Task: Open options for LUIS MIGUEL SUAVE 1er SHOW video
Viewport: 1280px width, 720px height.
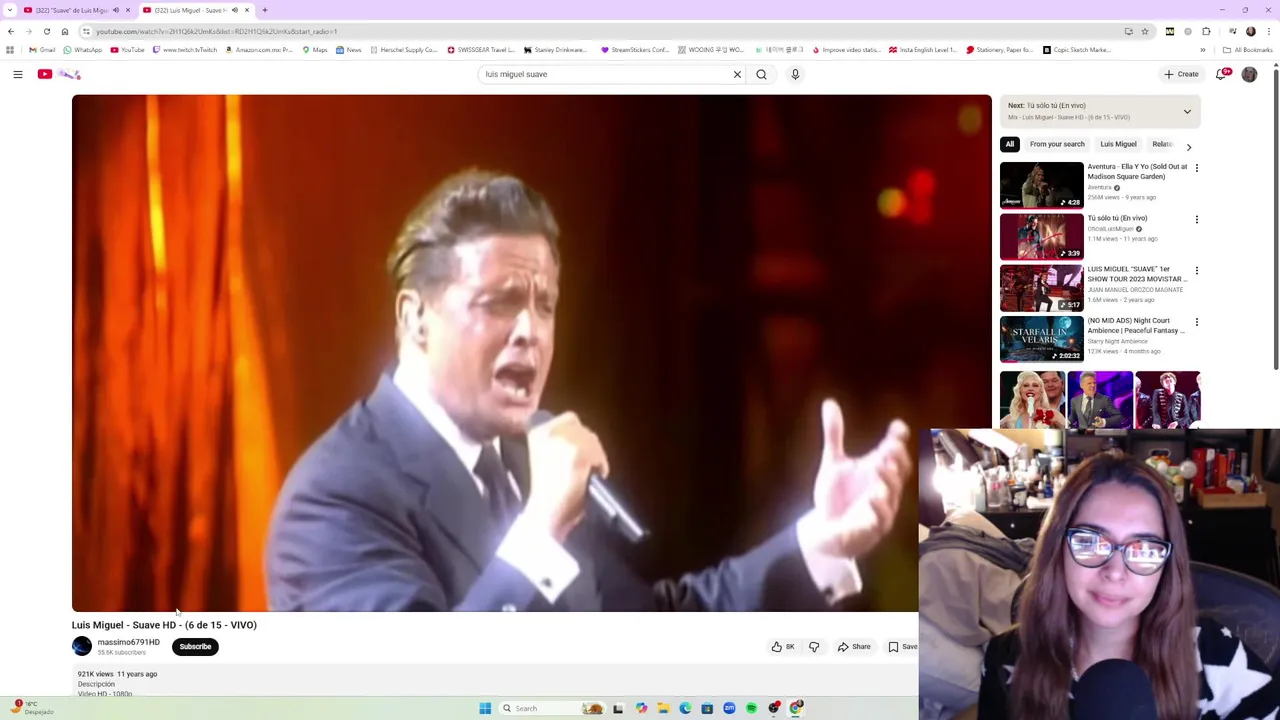Action: click(1197, 271)
